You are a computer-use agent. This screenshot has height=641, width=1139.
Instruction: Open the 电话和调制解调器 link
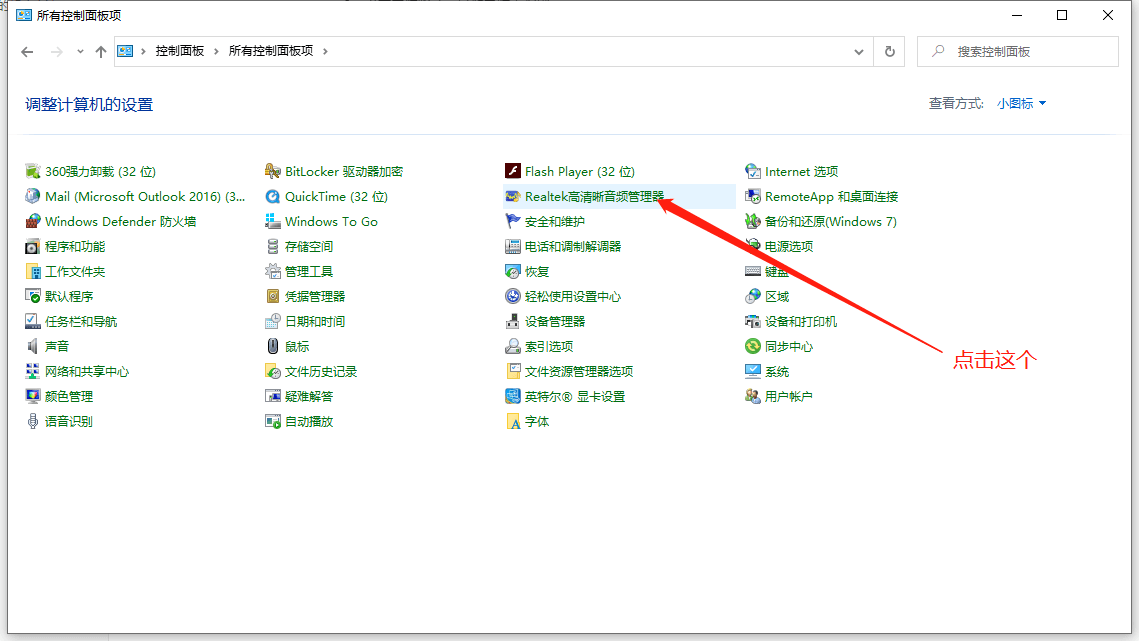click(x=572, y=246)
